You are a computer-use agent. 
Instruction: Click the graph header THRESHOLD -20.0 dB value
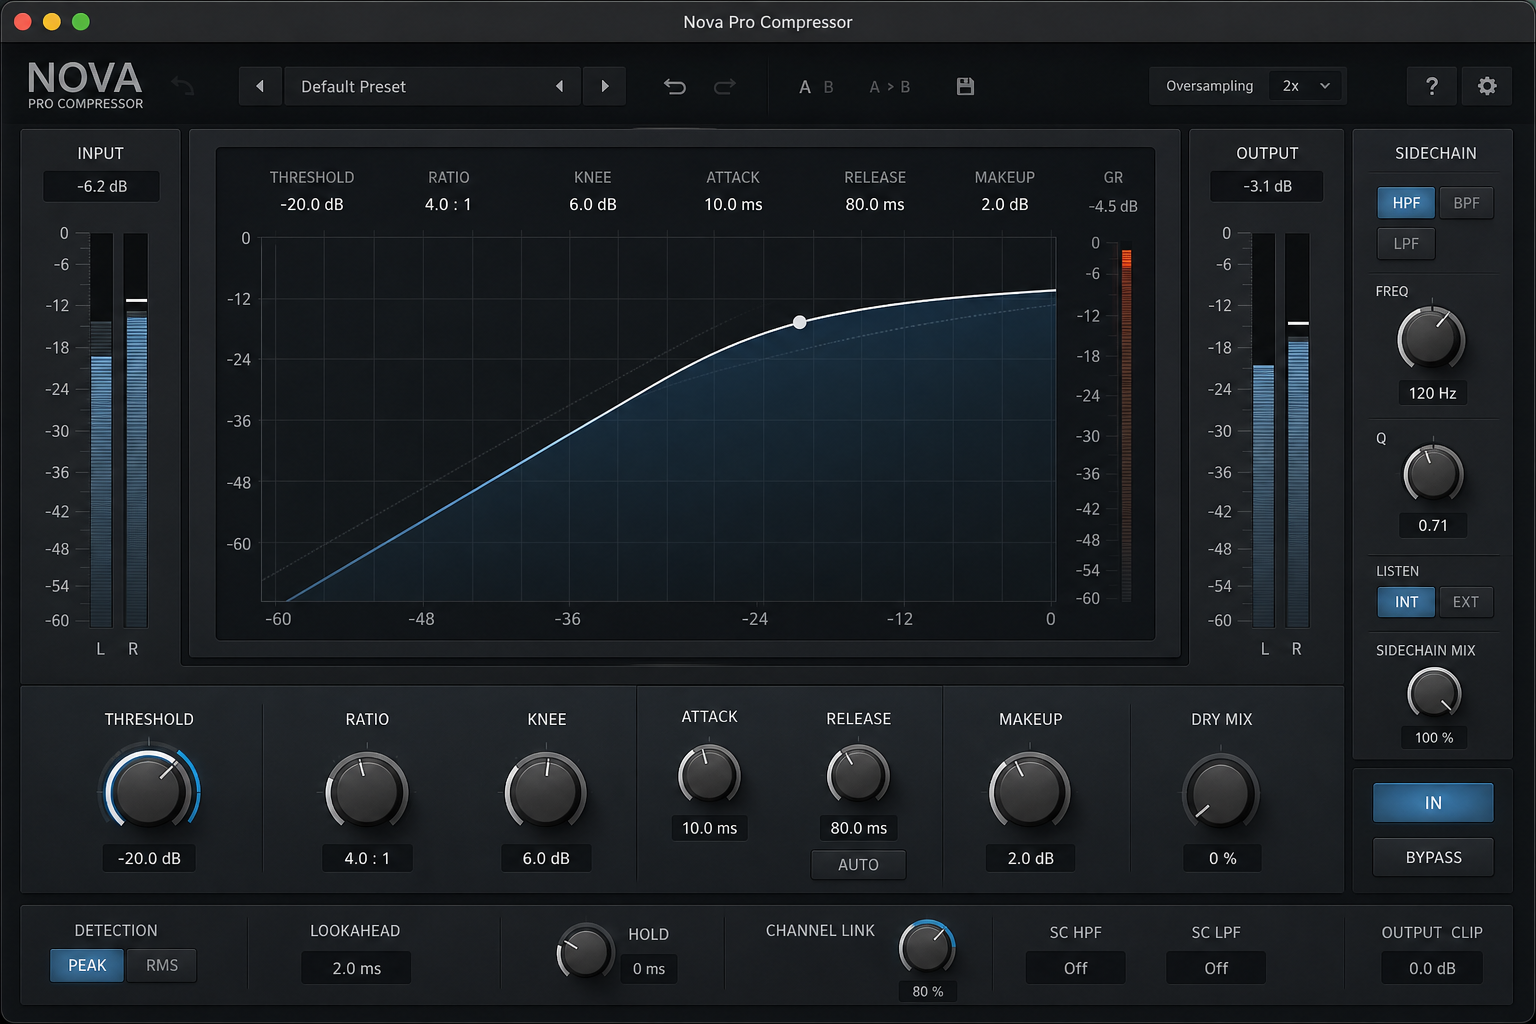(x=312, y=204)
